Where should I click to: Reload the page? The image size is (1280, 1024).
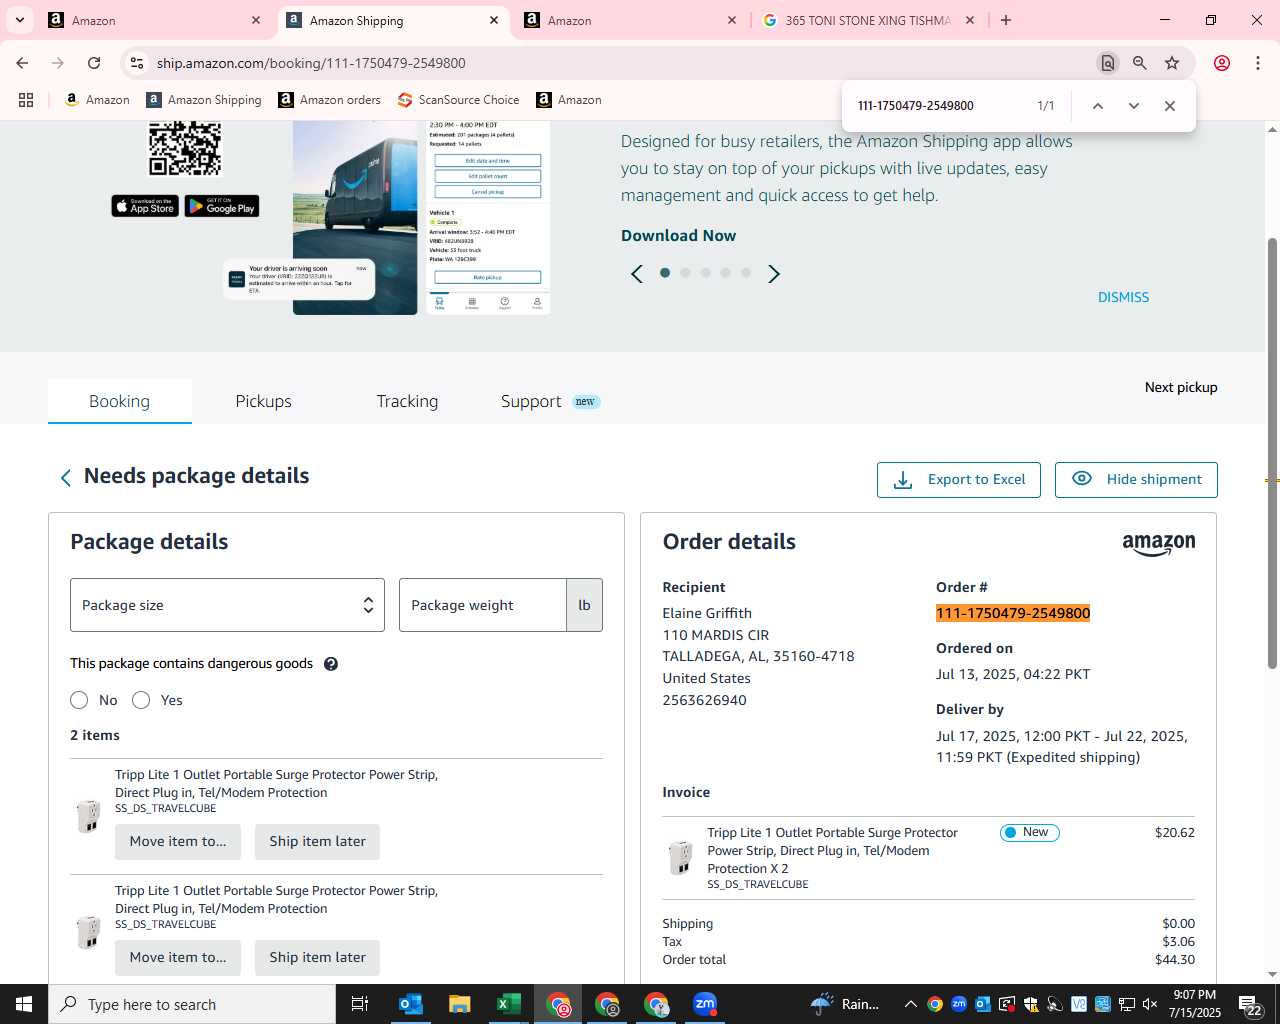94,63
